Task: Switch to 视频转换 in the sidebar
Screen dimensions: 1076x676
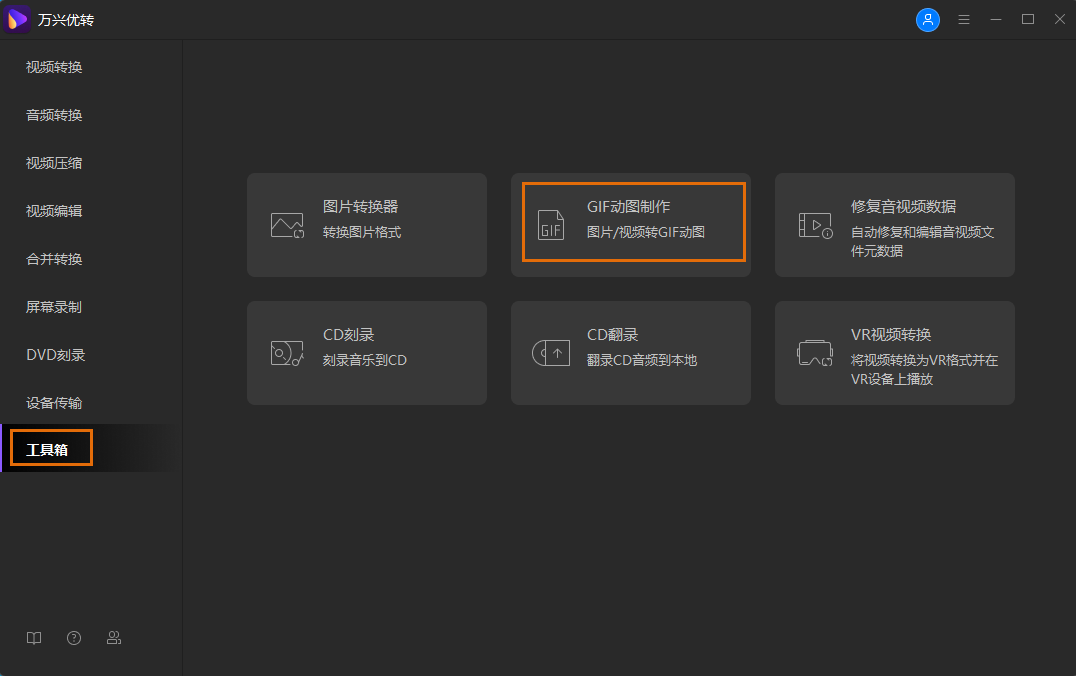Action: point(53,67)
